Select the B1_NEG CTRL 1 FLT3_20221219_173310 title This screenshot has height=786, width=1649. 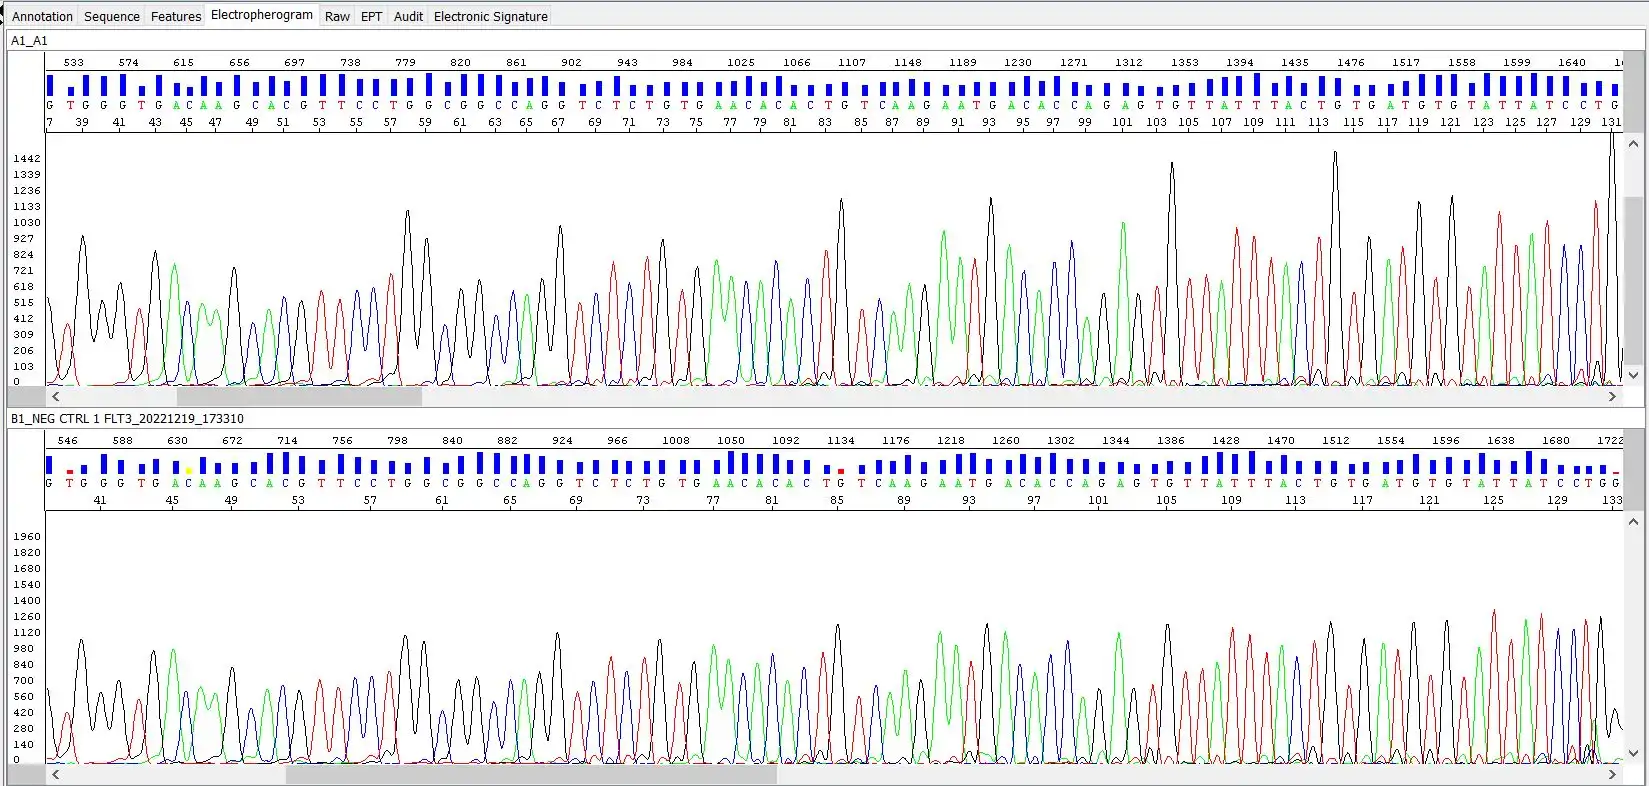click(127, 419)
